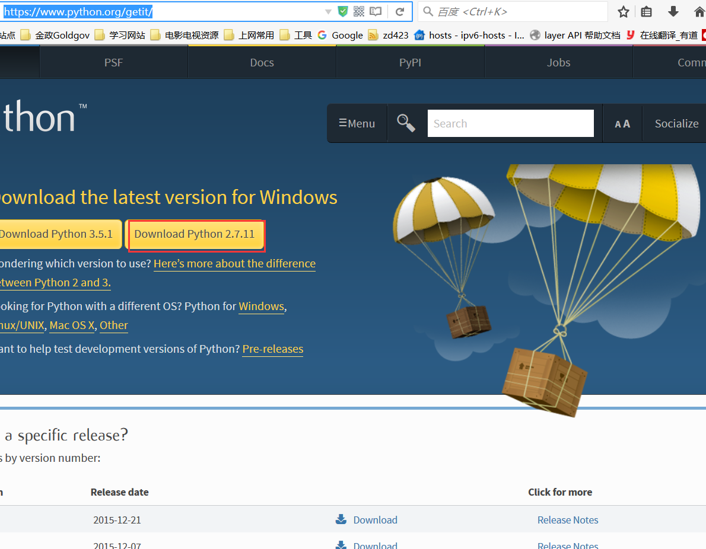Open downloads arrow icon

673,12
